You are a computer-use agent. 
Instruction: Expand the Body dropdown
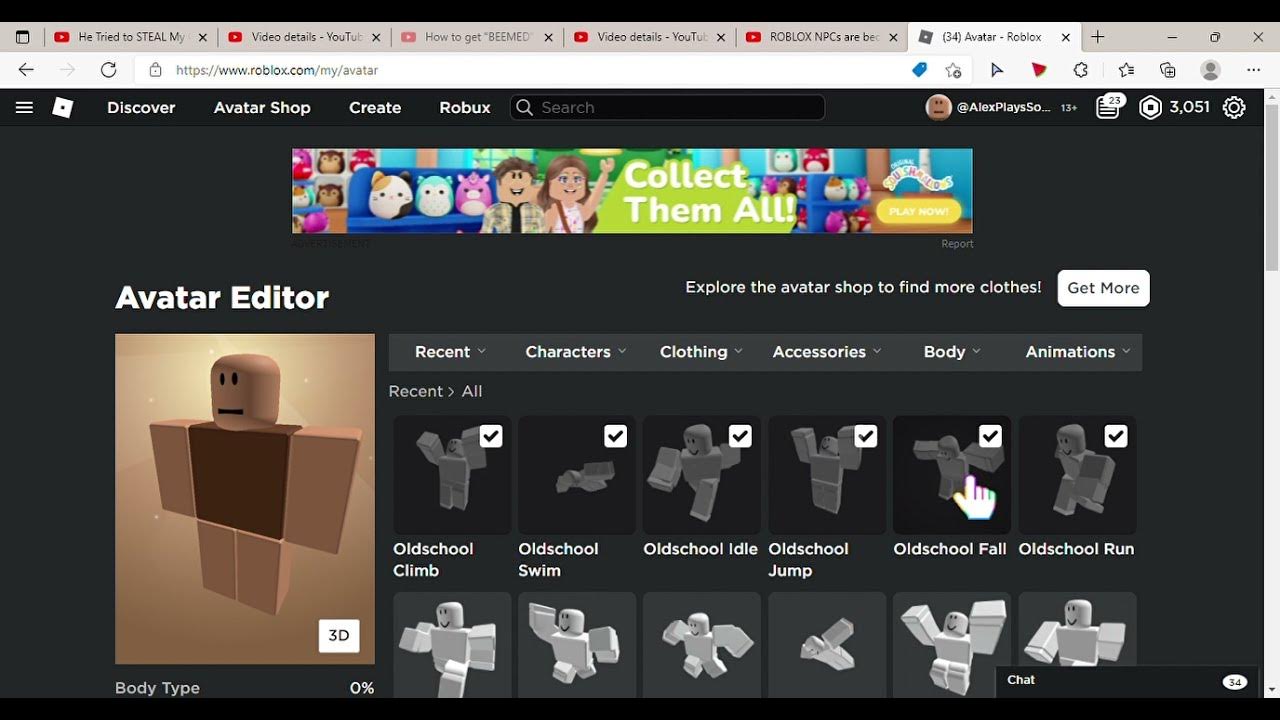click(x=952, y=352)
